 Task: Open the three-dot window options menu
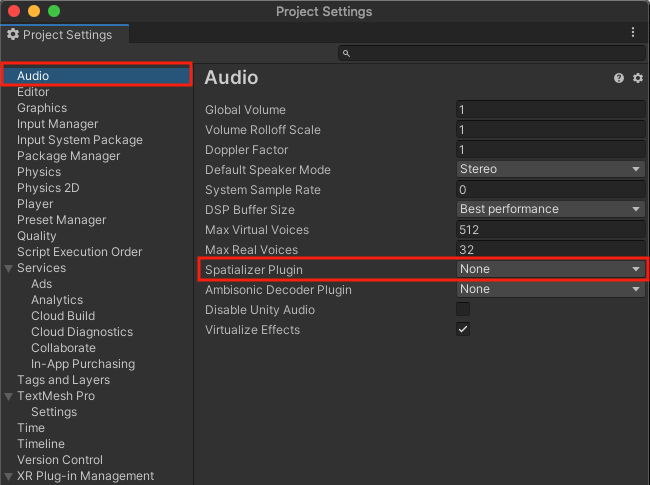click(633, 32)
